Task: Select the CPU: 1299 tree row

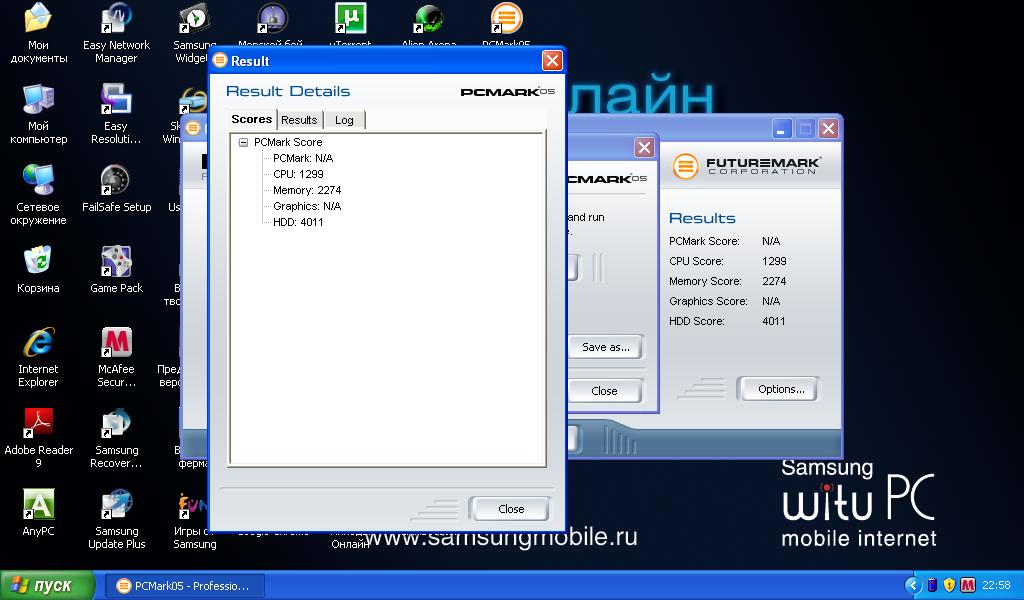Action: coord(298,174)
